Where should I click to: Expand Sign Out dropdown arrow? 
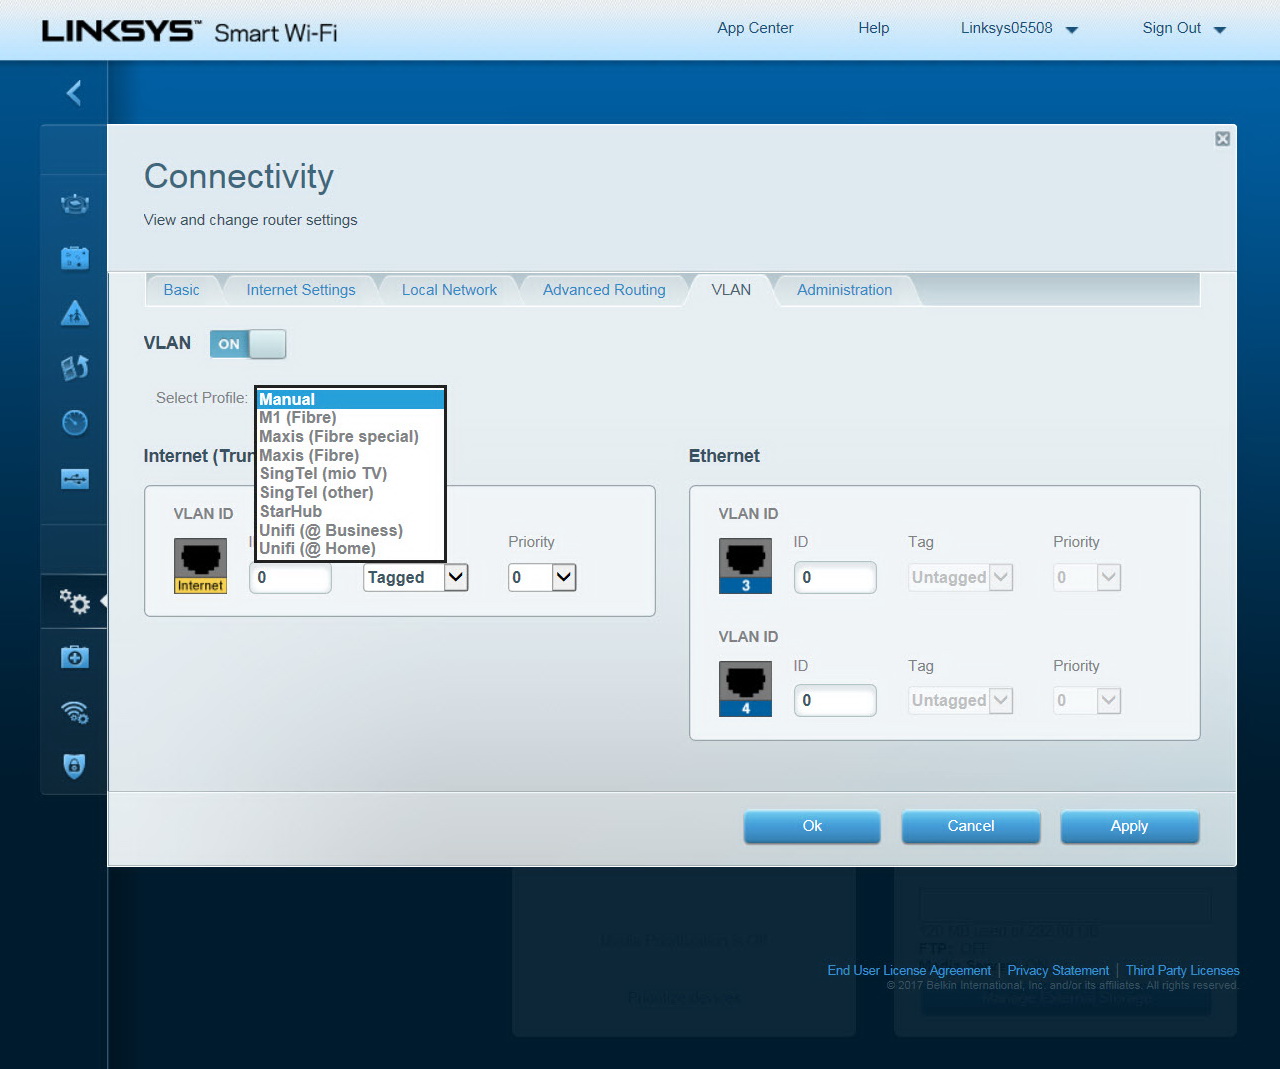click(1220, 30)
